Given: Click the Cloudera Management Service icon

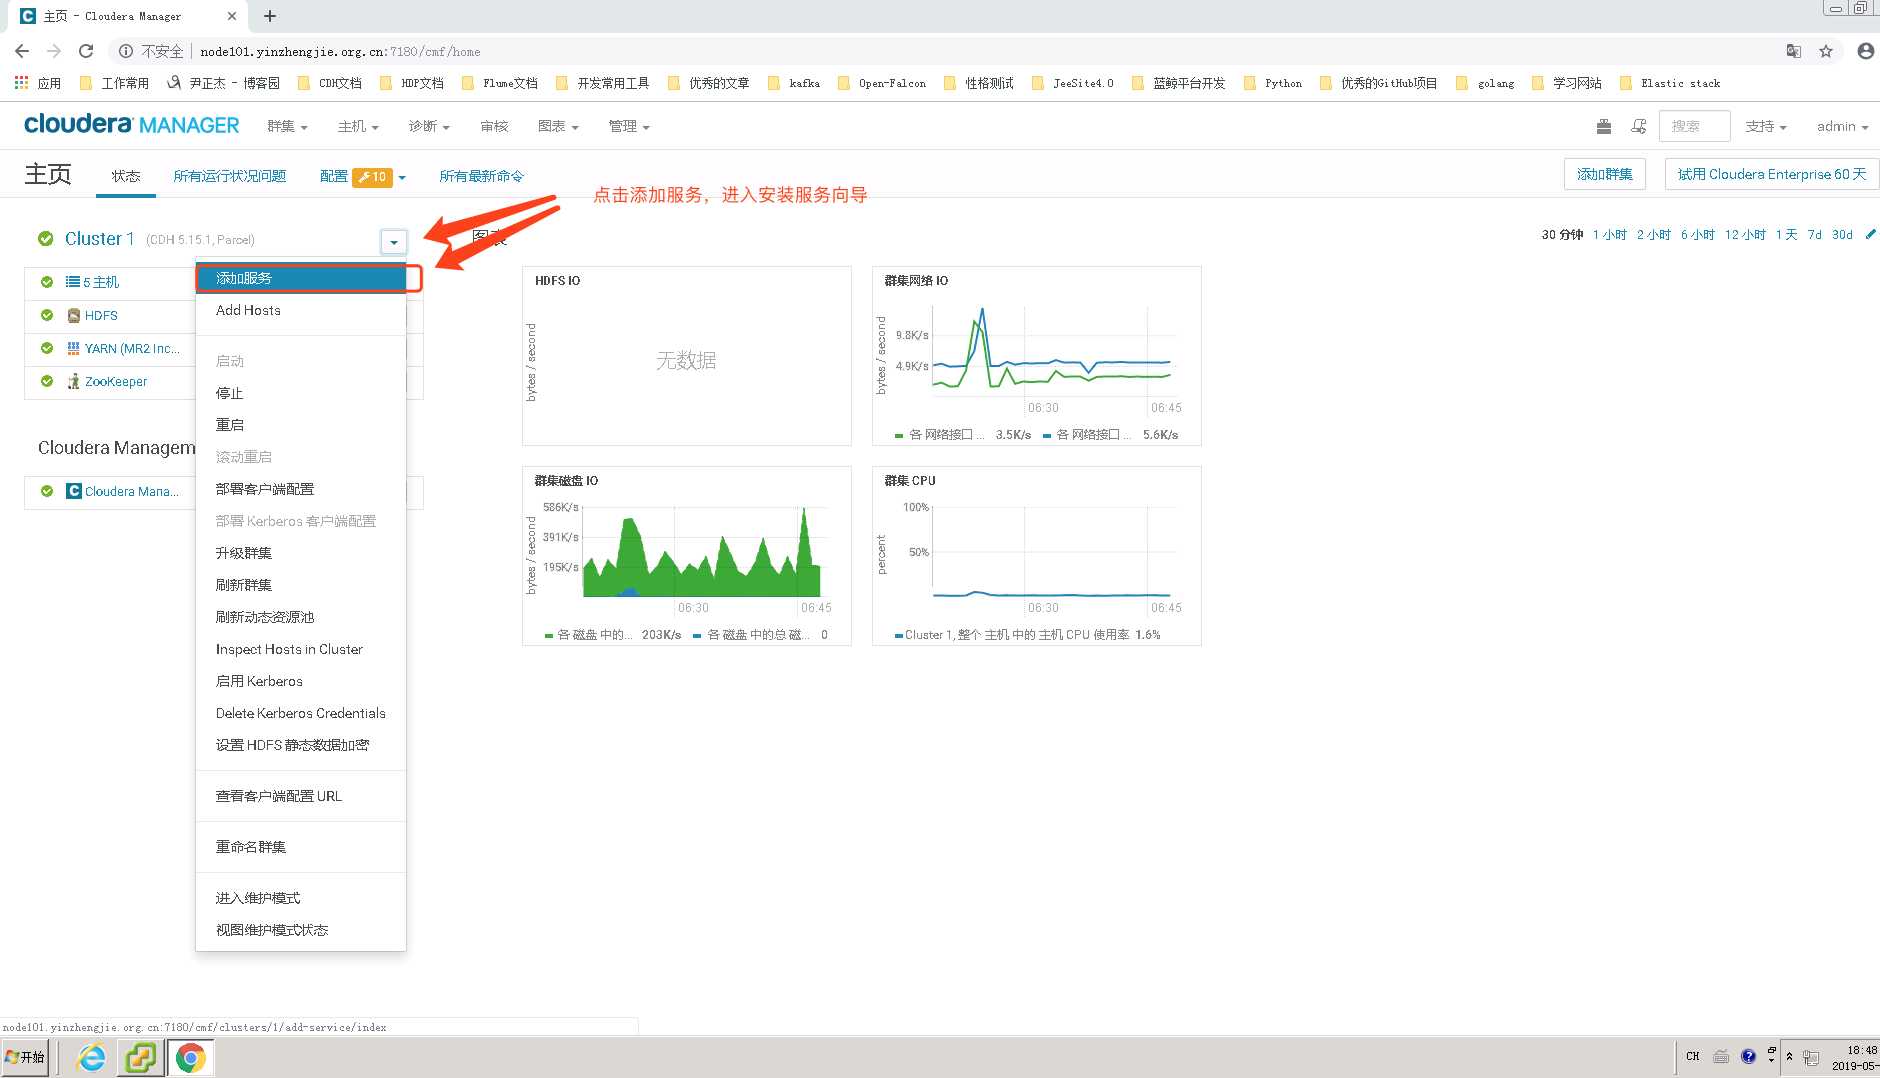Looking at the screenshot, I should click(x=73, y=491).
